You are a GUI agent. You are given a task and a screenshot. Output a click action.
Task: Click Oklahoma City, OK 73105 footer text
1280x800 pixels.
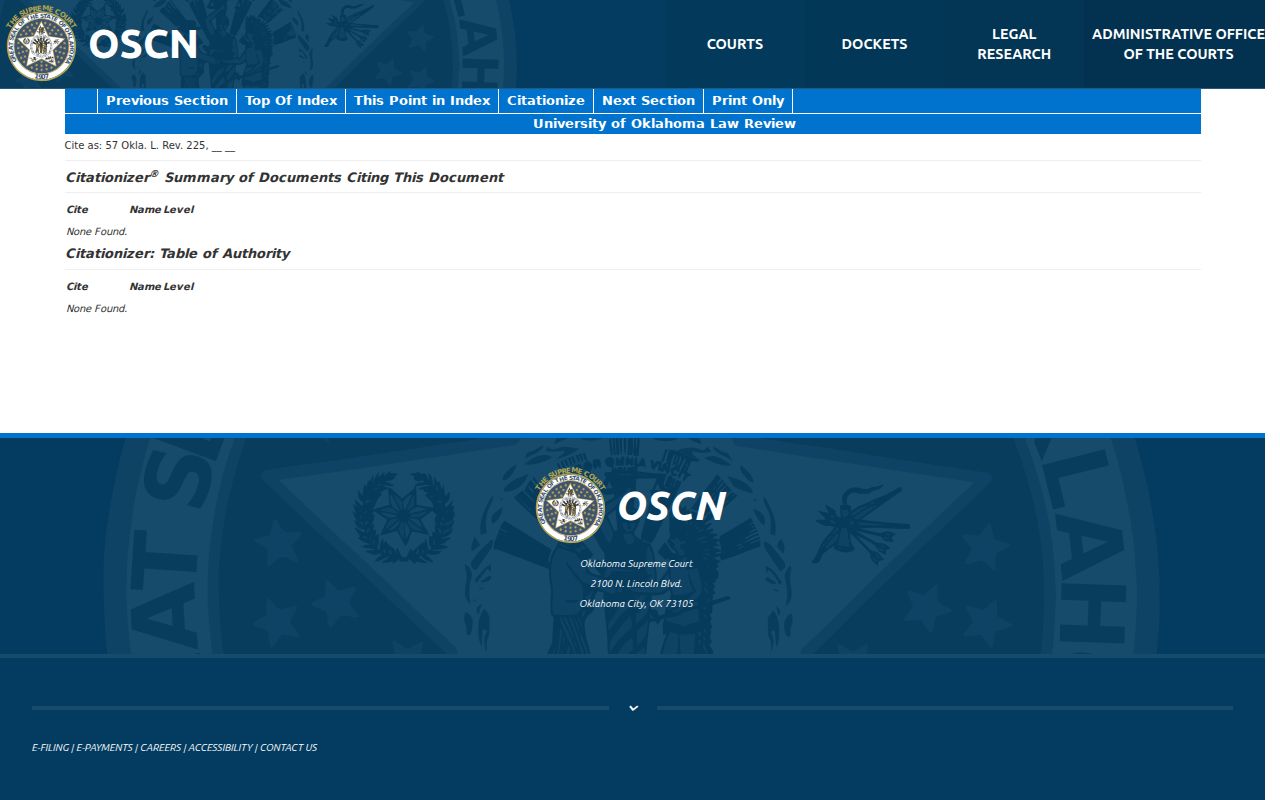pyautogui.click(x=636, y=604)
